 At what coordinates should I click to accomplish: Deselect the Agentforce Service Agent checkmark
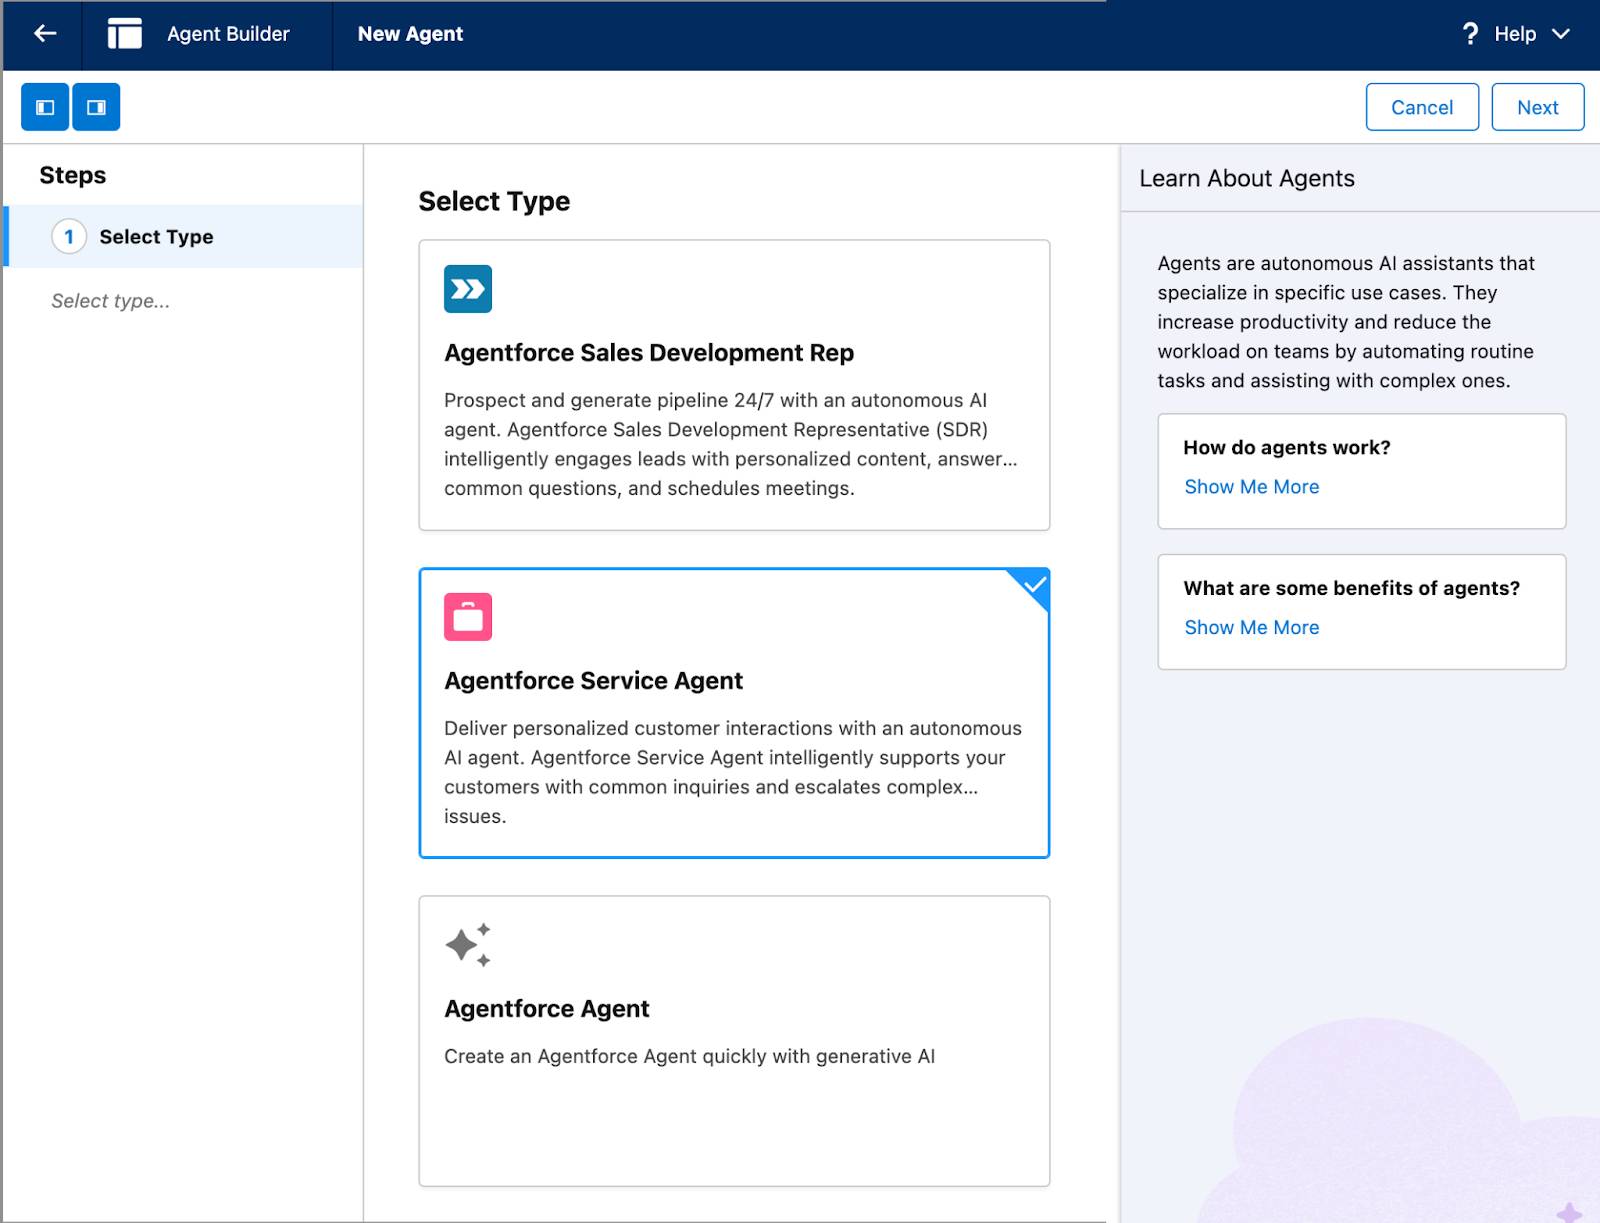(x=1032, y=586)
